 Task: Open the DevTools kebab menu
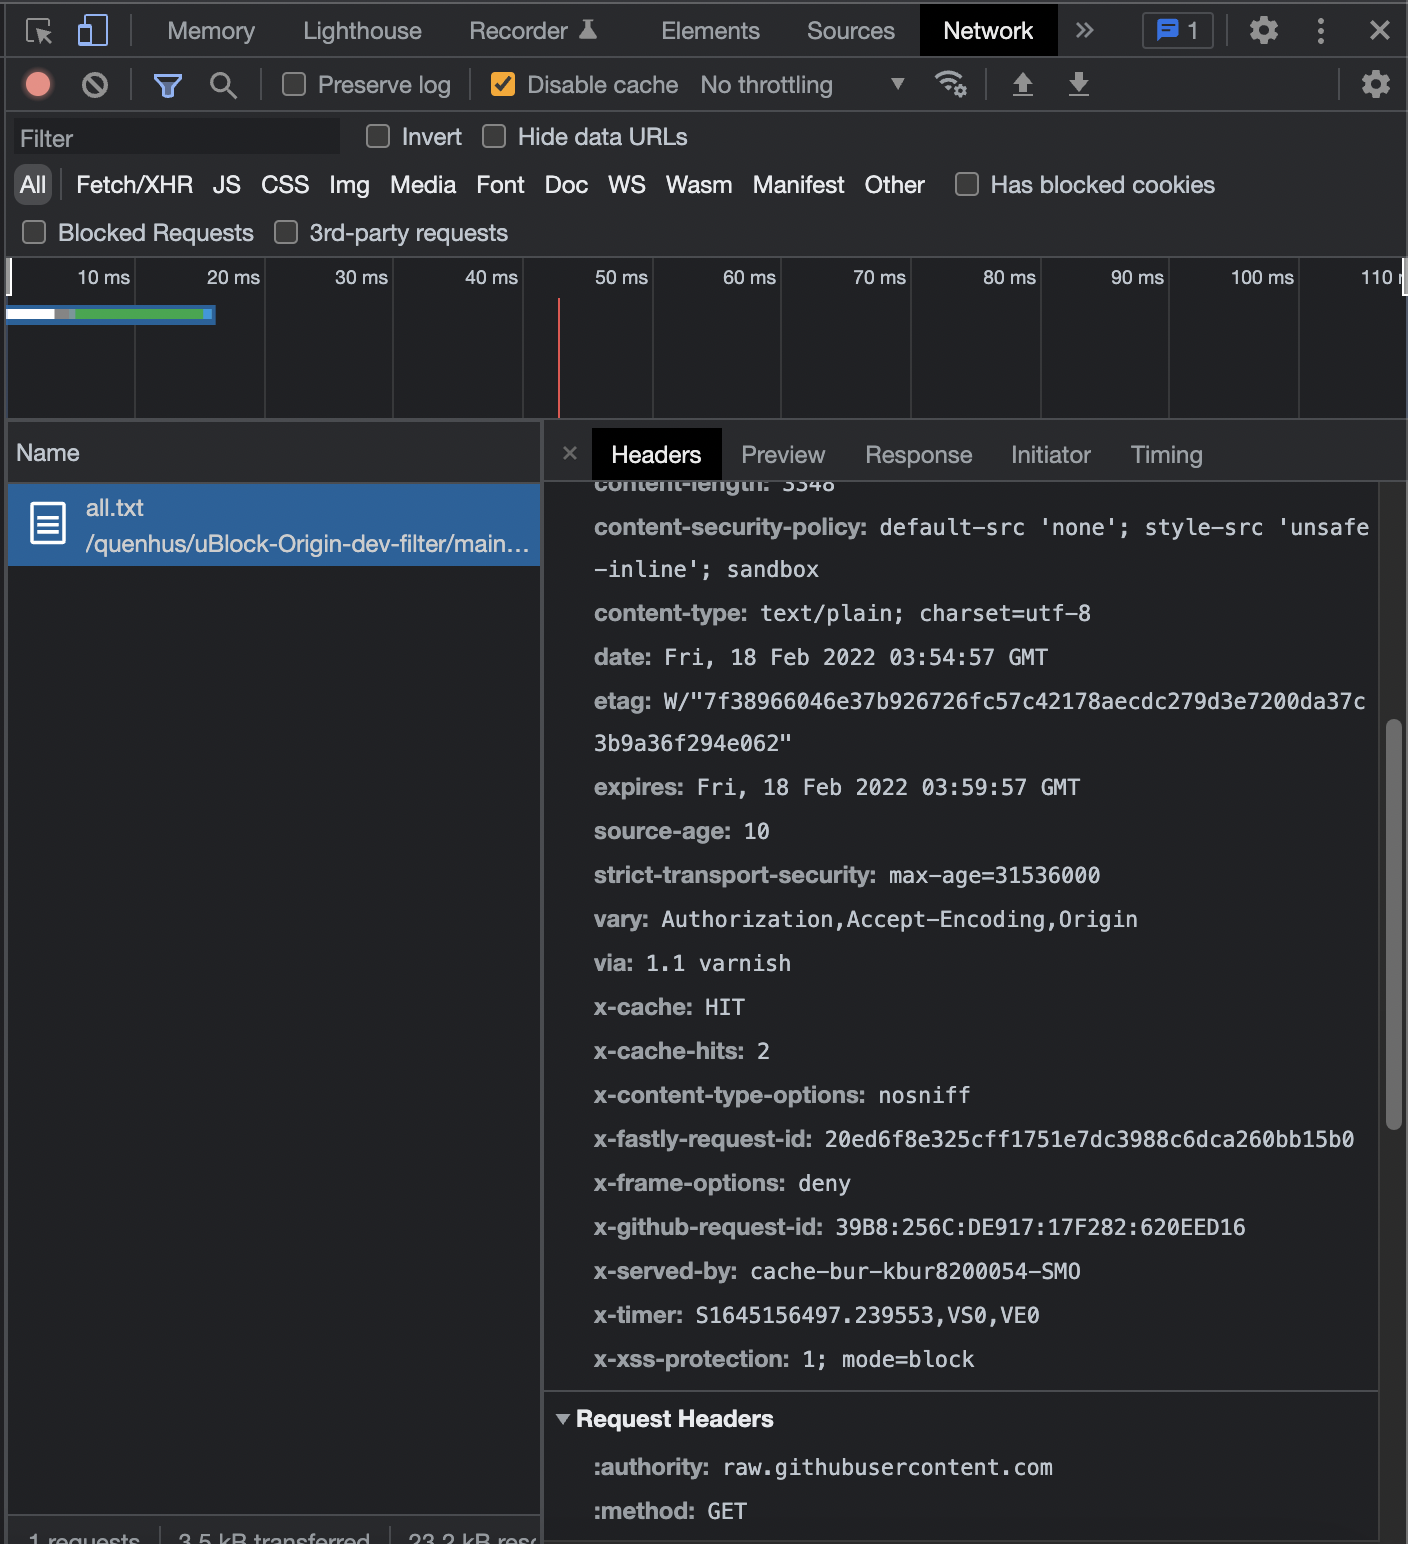coord(1321,30)
